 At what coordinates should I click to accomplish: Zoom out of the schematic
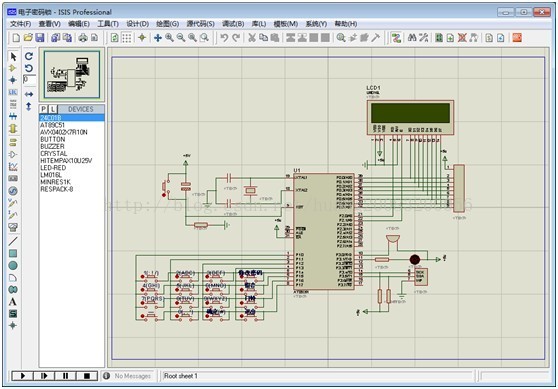tap(181, 38)
